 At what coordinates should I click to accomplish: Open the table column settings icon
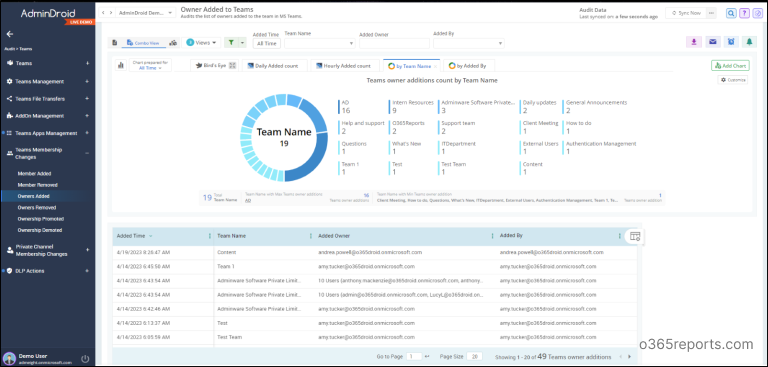pyautogui.click(x=635, y=236)
